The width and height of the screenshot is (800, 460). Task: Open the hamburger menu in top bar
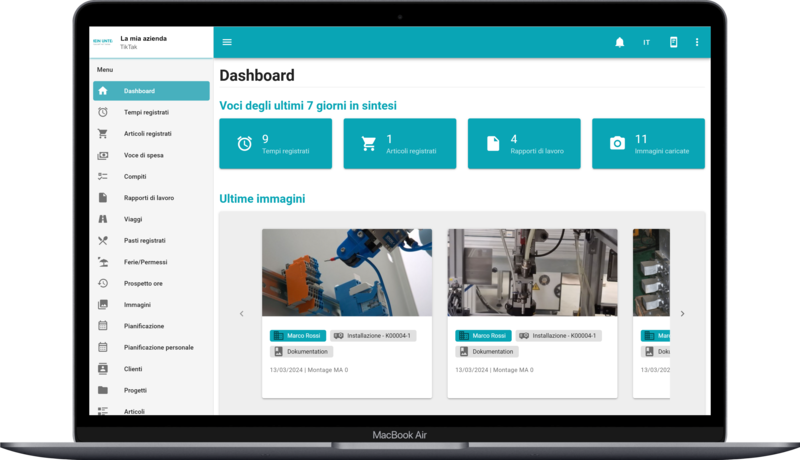[x=227, y=42]
